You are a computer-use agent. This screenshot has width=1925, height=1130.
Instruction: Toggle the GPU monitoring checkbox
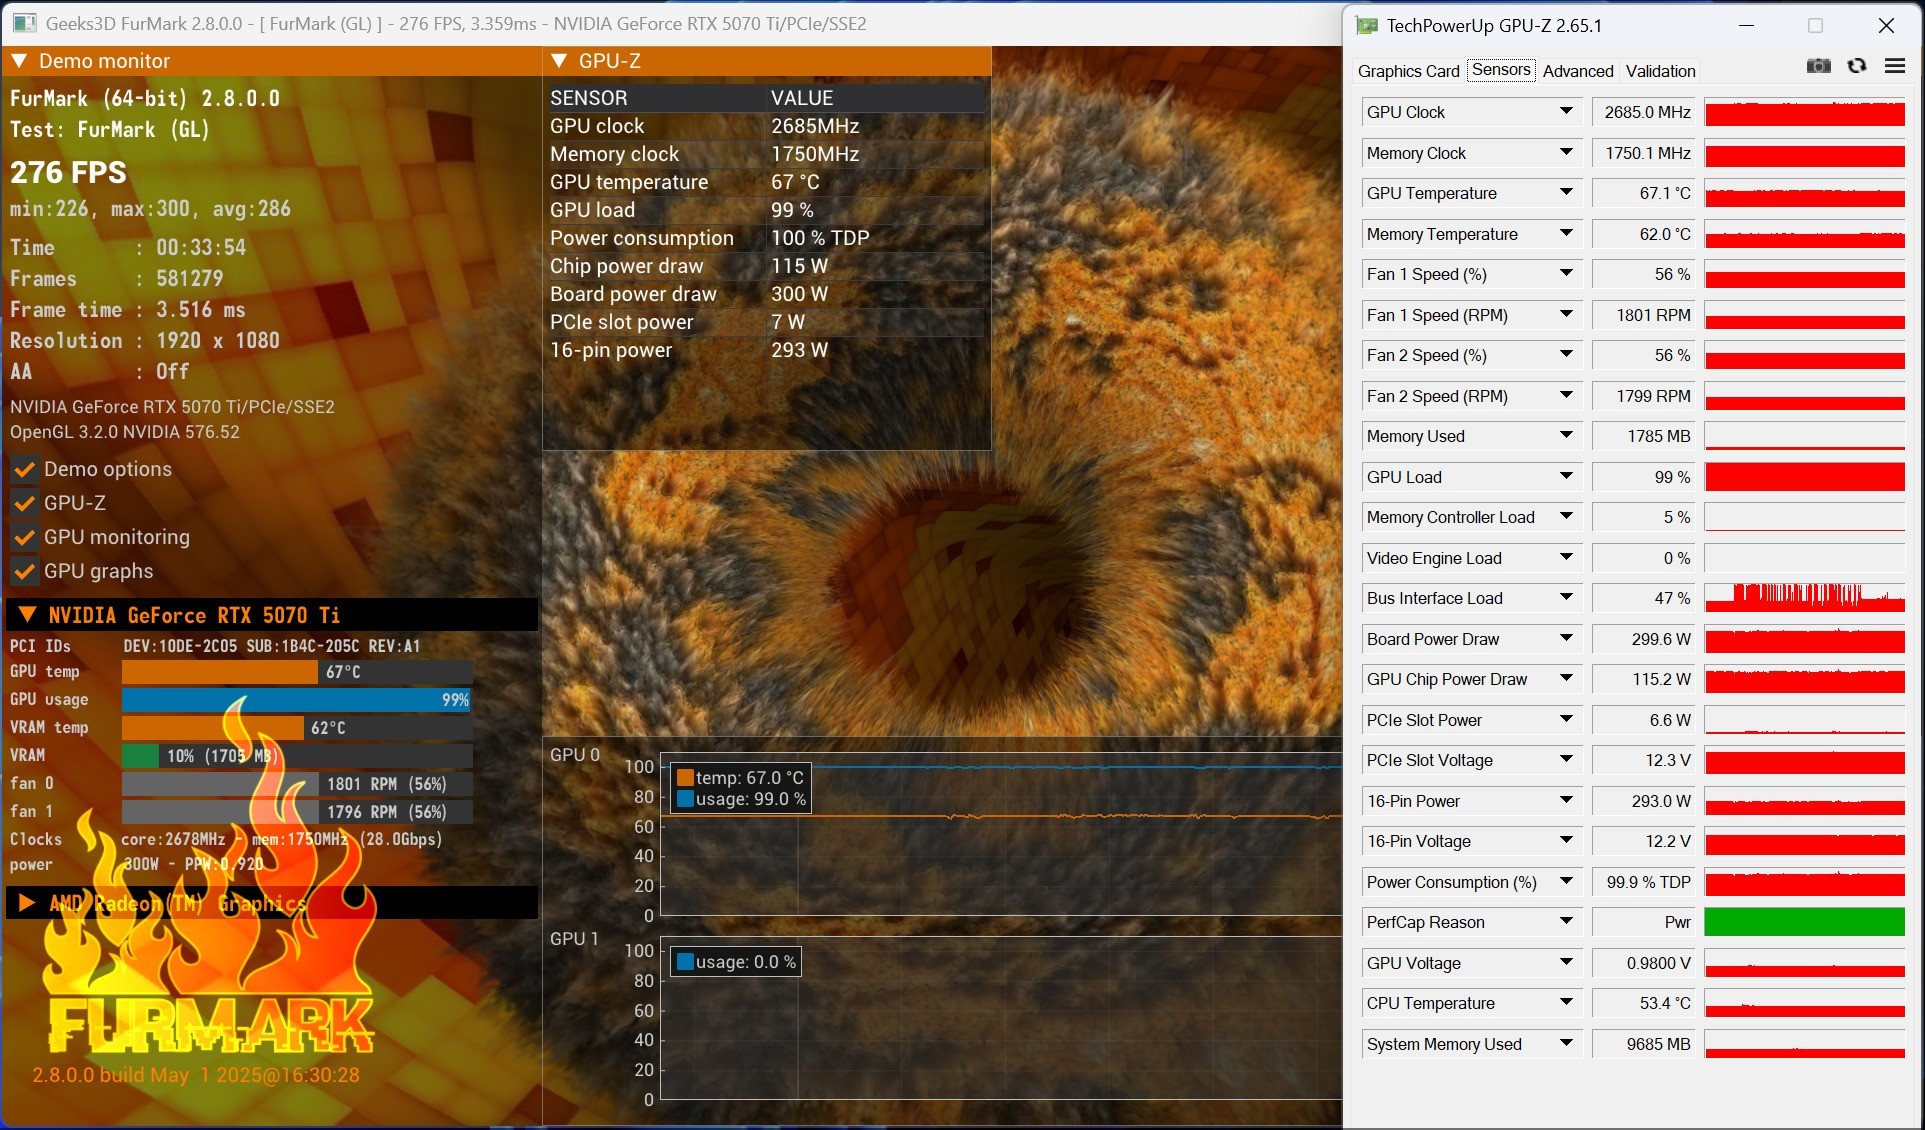24,537
